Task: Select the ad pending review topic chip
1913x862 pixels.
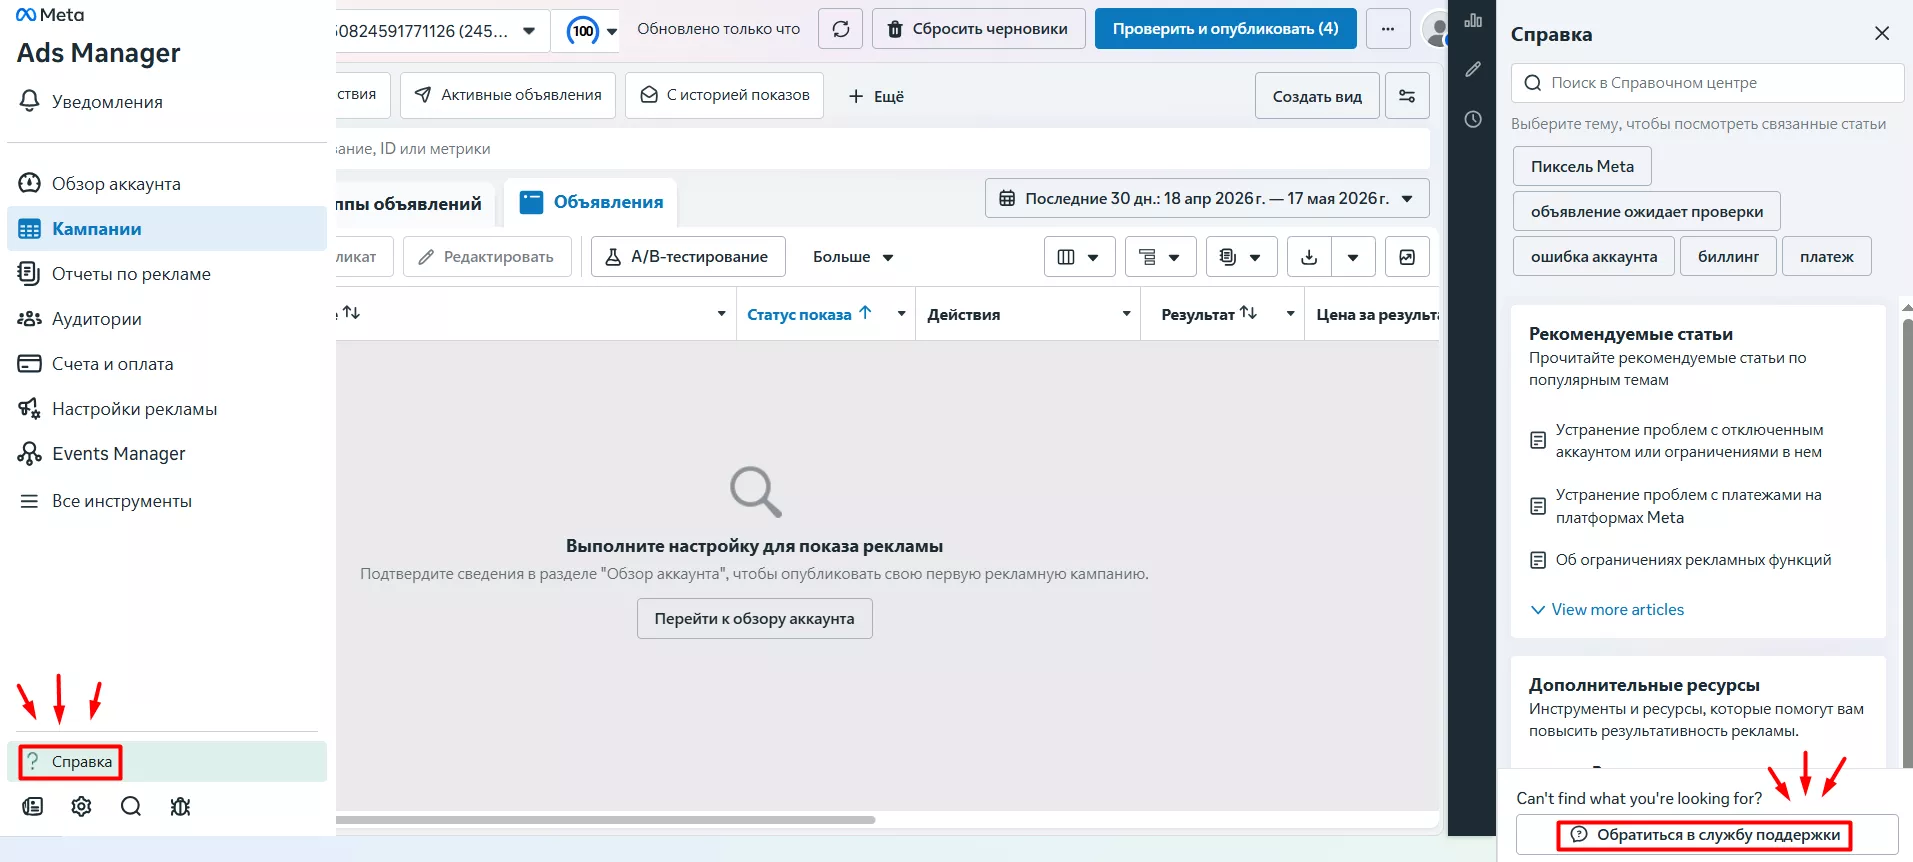Action: [1647, 212]
